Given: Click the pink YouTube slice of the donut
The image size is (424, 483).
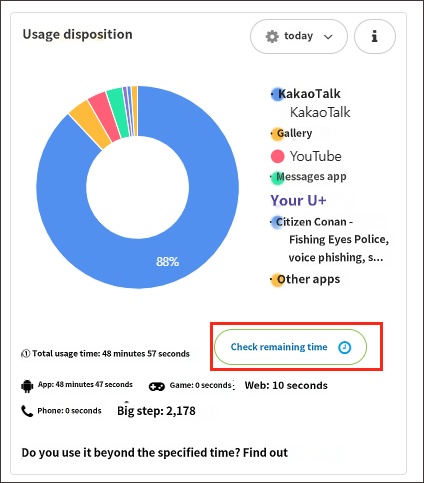Looking at the screenshot, I should pyautogui.click(x=104, y=117).
